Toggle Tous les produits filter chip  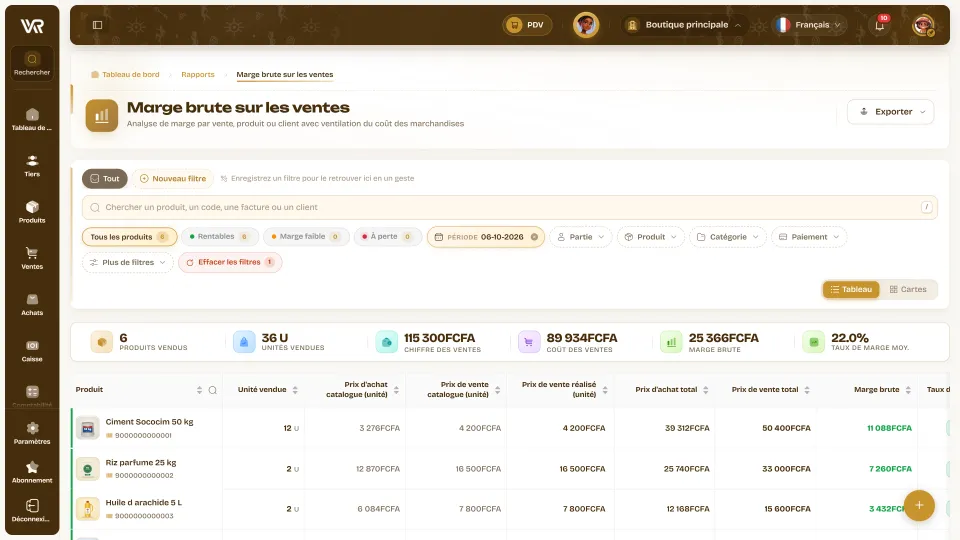click(129, 237)
